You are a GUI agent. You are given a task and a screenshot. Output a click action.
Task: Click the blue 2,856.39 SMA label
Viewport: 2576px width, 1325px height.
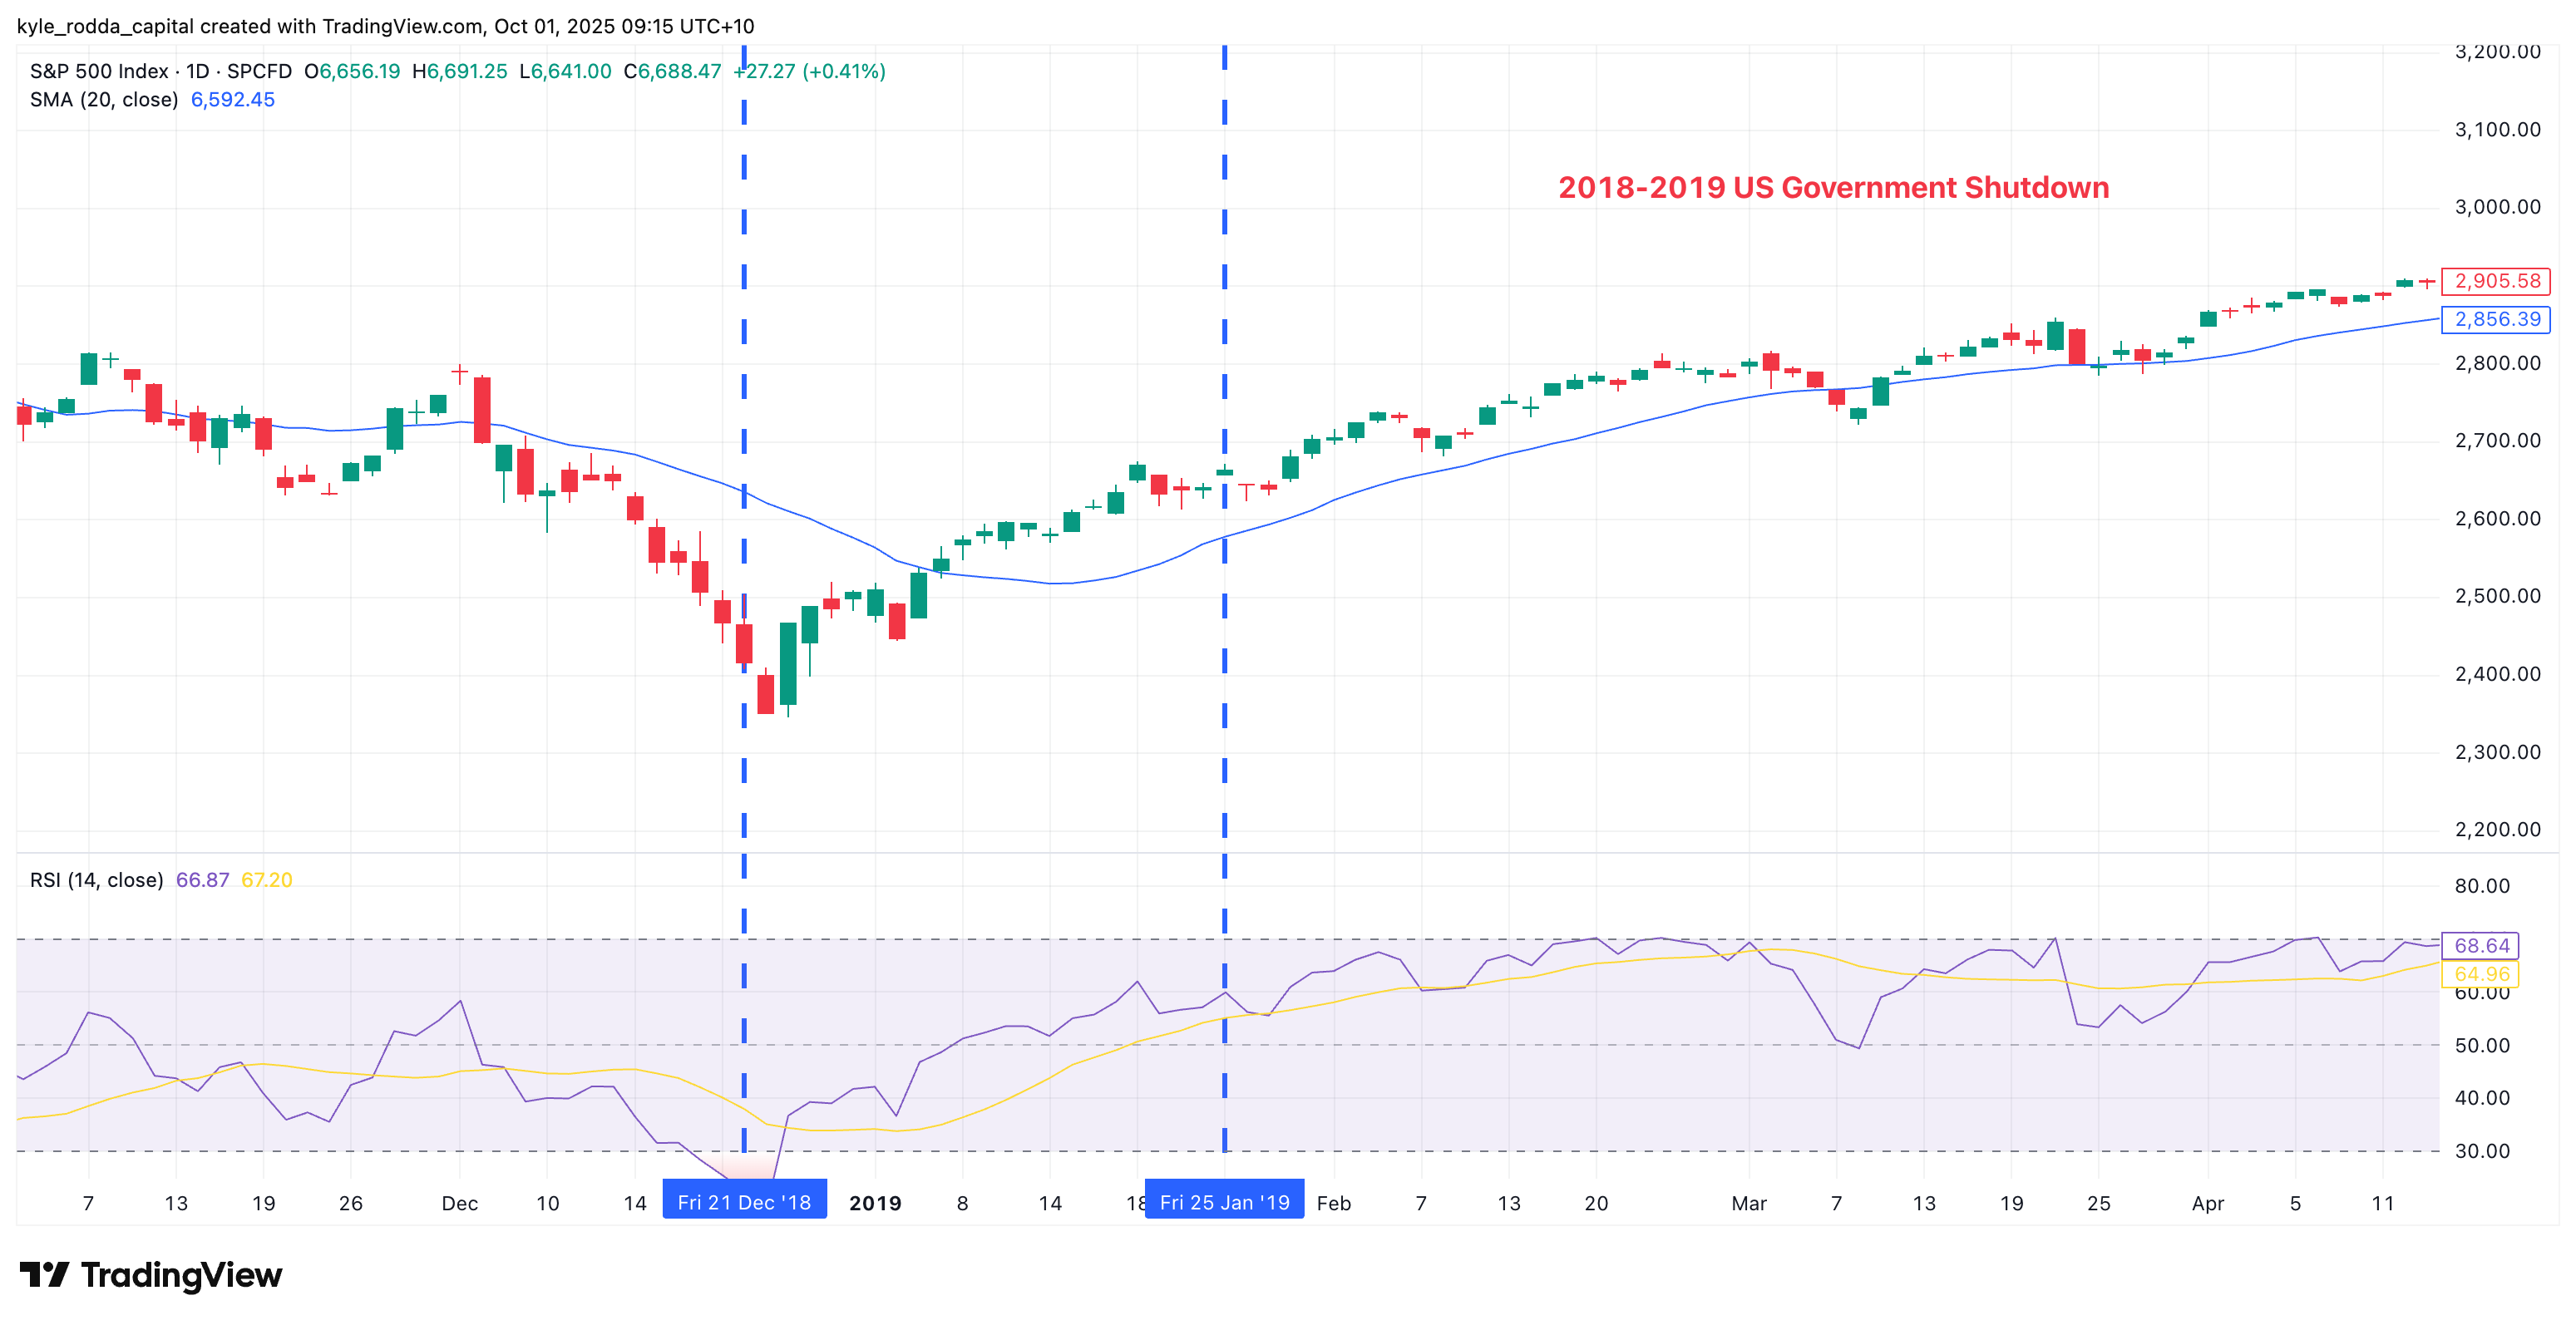pyautogui.click(x=2496, y=319)
